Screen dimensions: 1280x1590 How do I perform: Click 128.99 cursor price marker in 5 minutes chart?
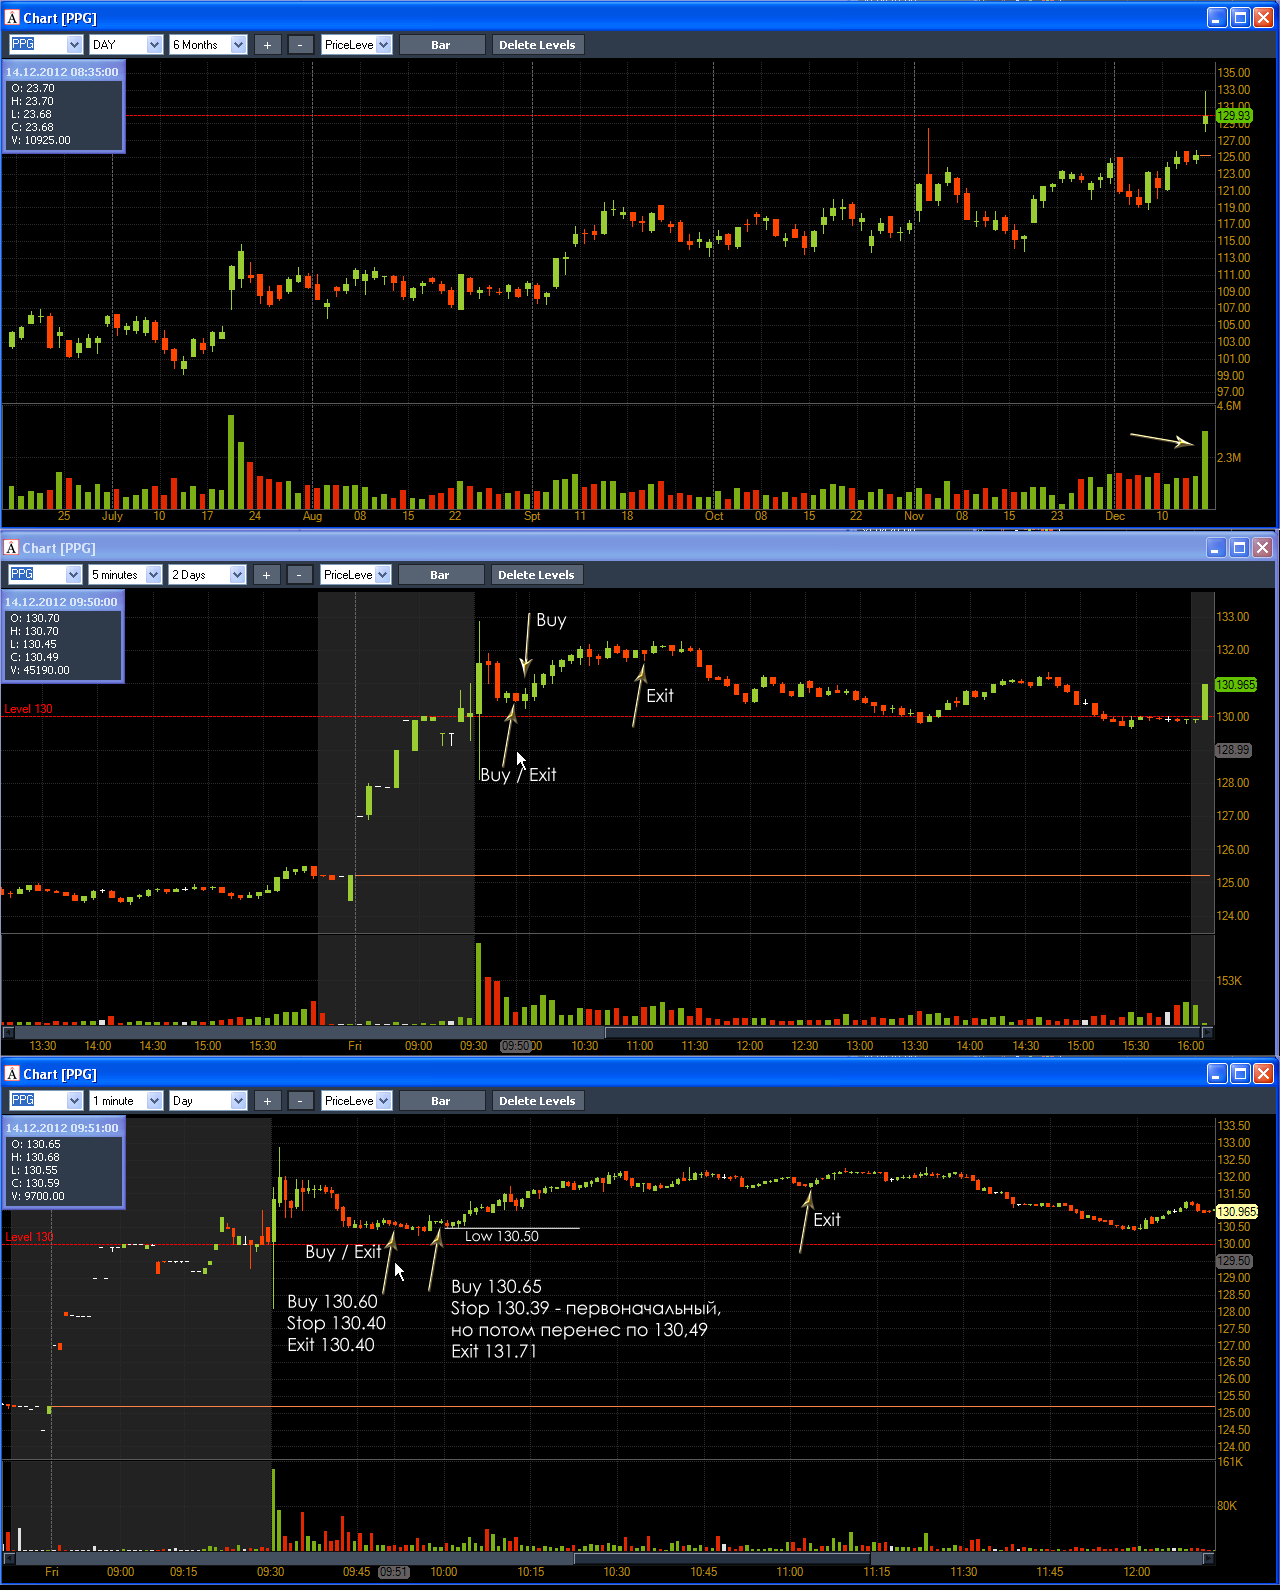pyautogui.click(x=1233, y=750)
